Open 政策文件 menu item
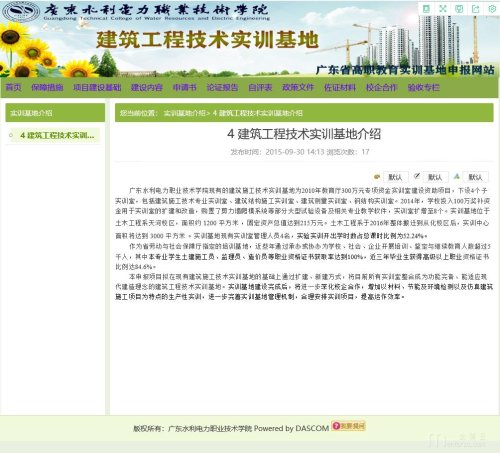 tap(298, 87)
